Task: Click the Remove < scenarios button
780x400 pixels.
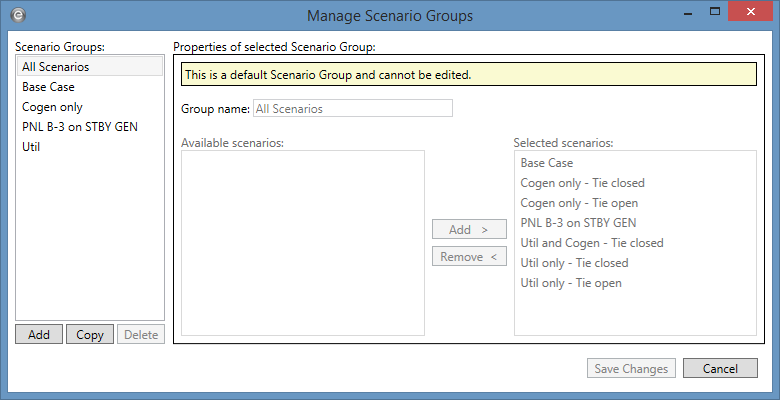Action: (x=469, y=257)
